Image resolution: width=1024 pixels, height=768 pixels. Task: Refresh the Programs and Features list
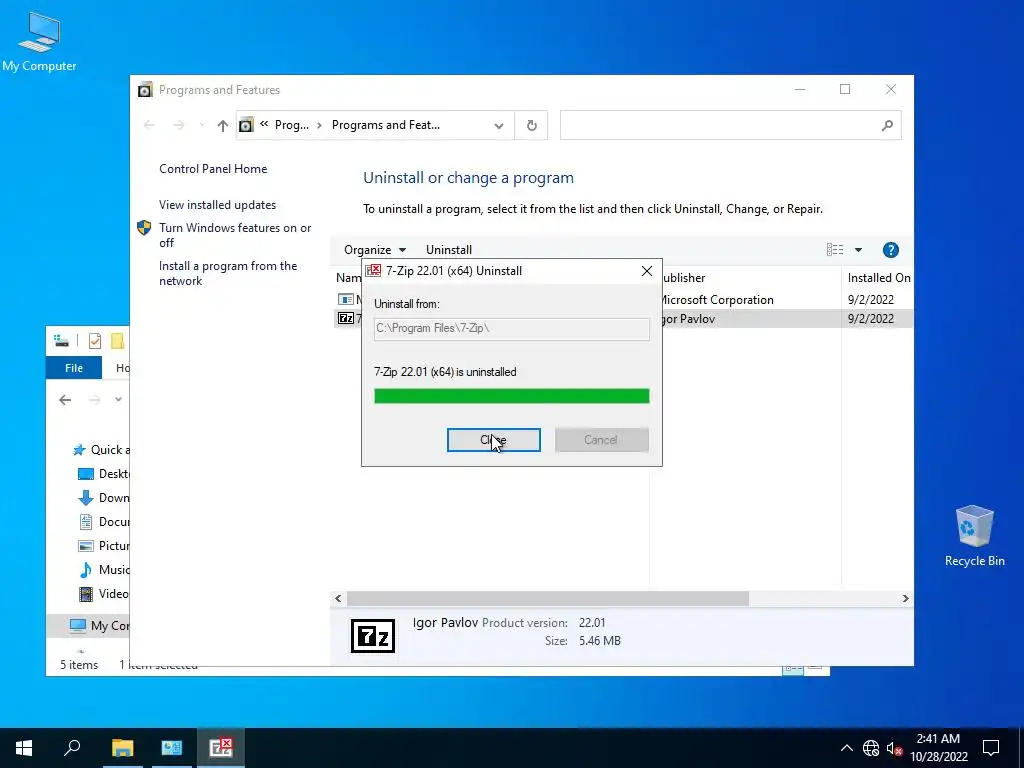coord(532,125)
